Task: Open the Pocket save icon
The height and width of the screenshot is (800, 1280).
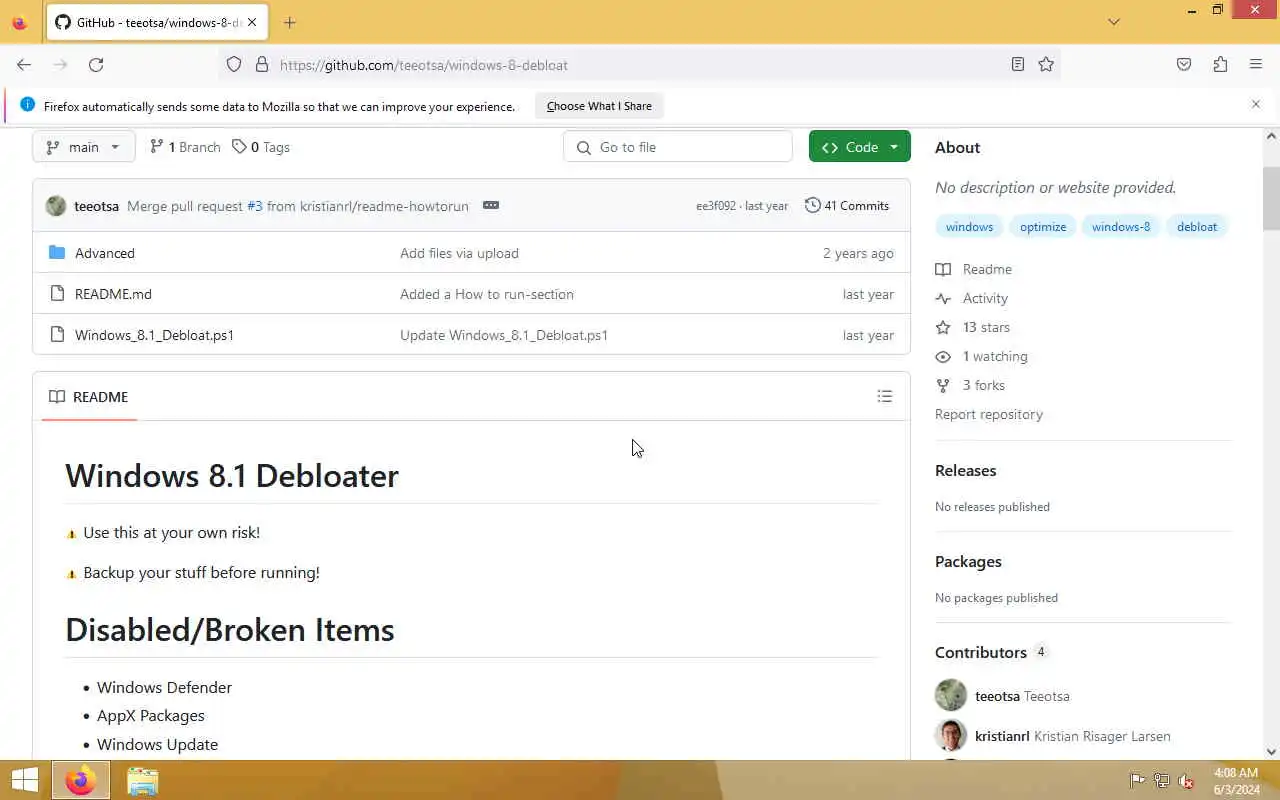Action: [1184, 64]
